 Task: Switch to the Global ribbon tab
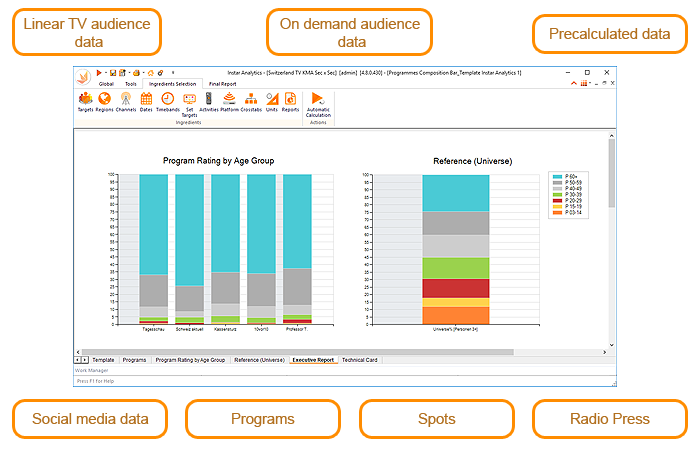(x=105, y=84)
